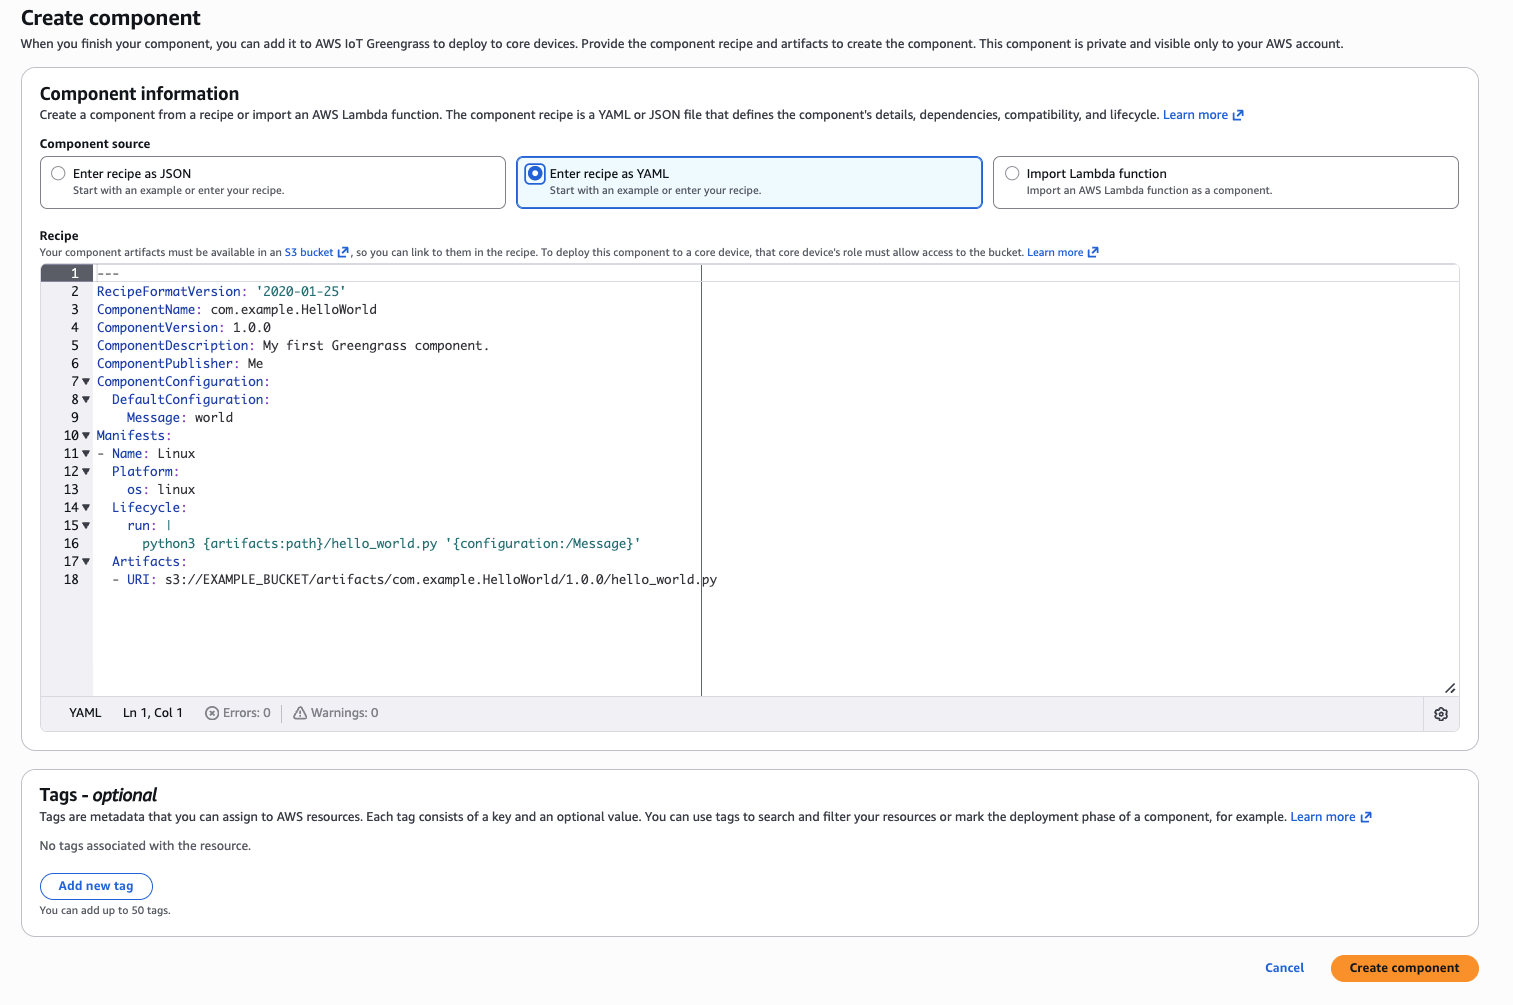This screenshot has width=1513, height=1005.
Task: Click line number 1 in editor gutter
Action: coord(74,273)
